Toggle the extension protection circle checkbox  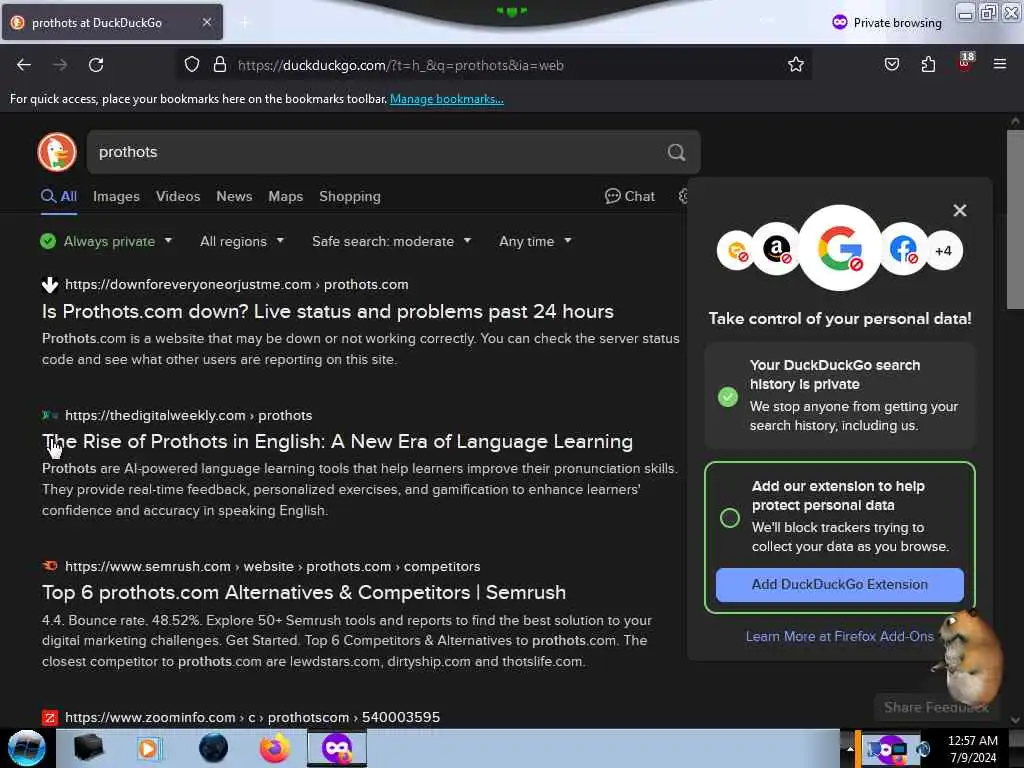(x=729, y=518)
